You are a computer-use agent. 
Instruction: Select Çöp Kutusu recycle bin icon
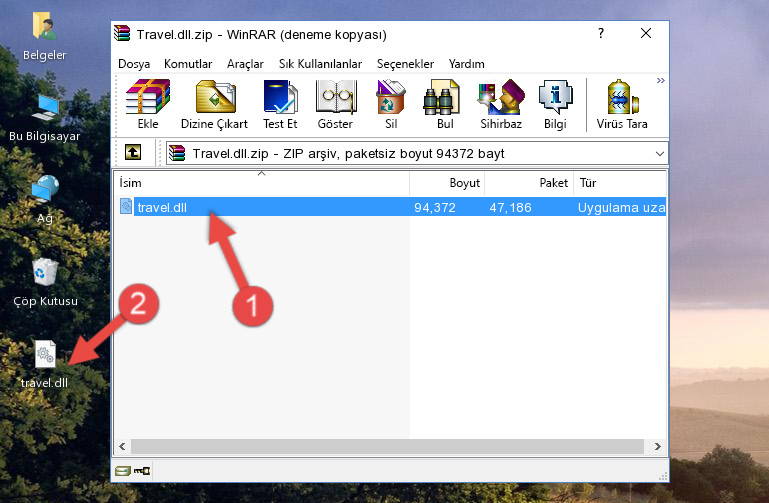(x=45, y=282)
